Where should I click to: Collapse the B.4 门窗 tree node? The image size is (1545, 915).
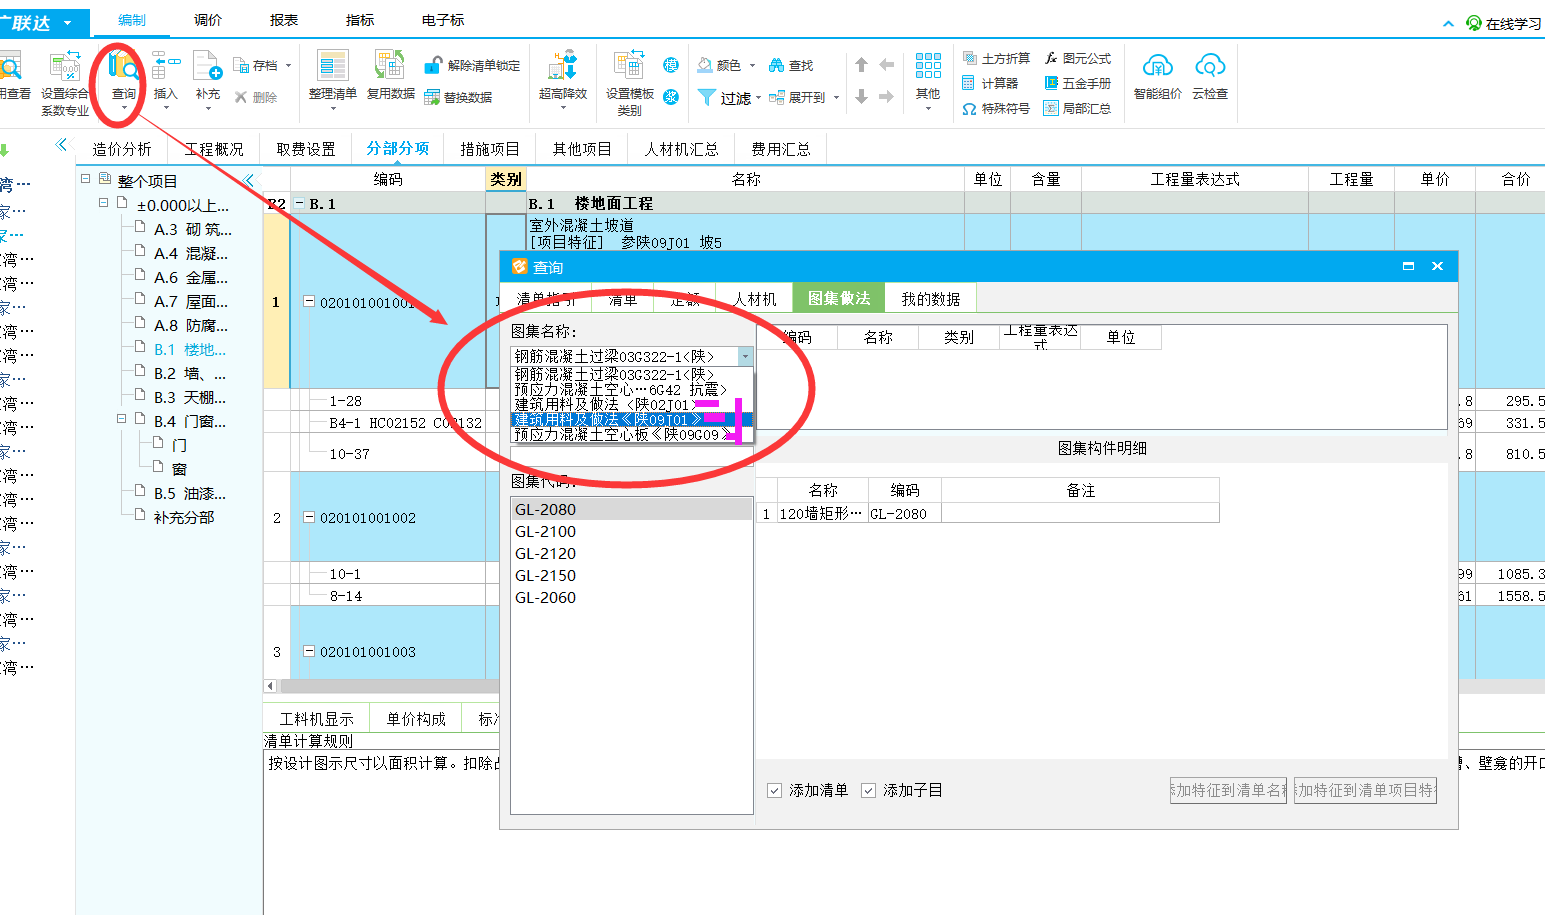[121, 418]
